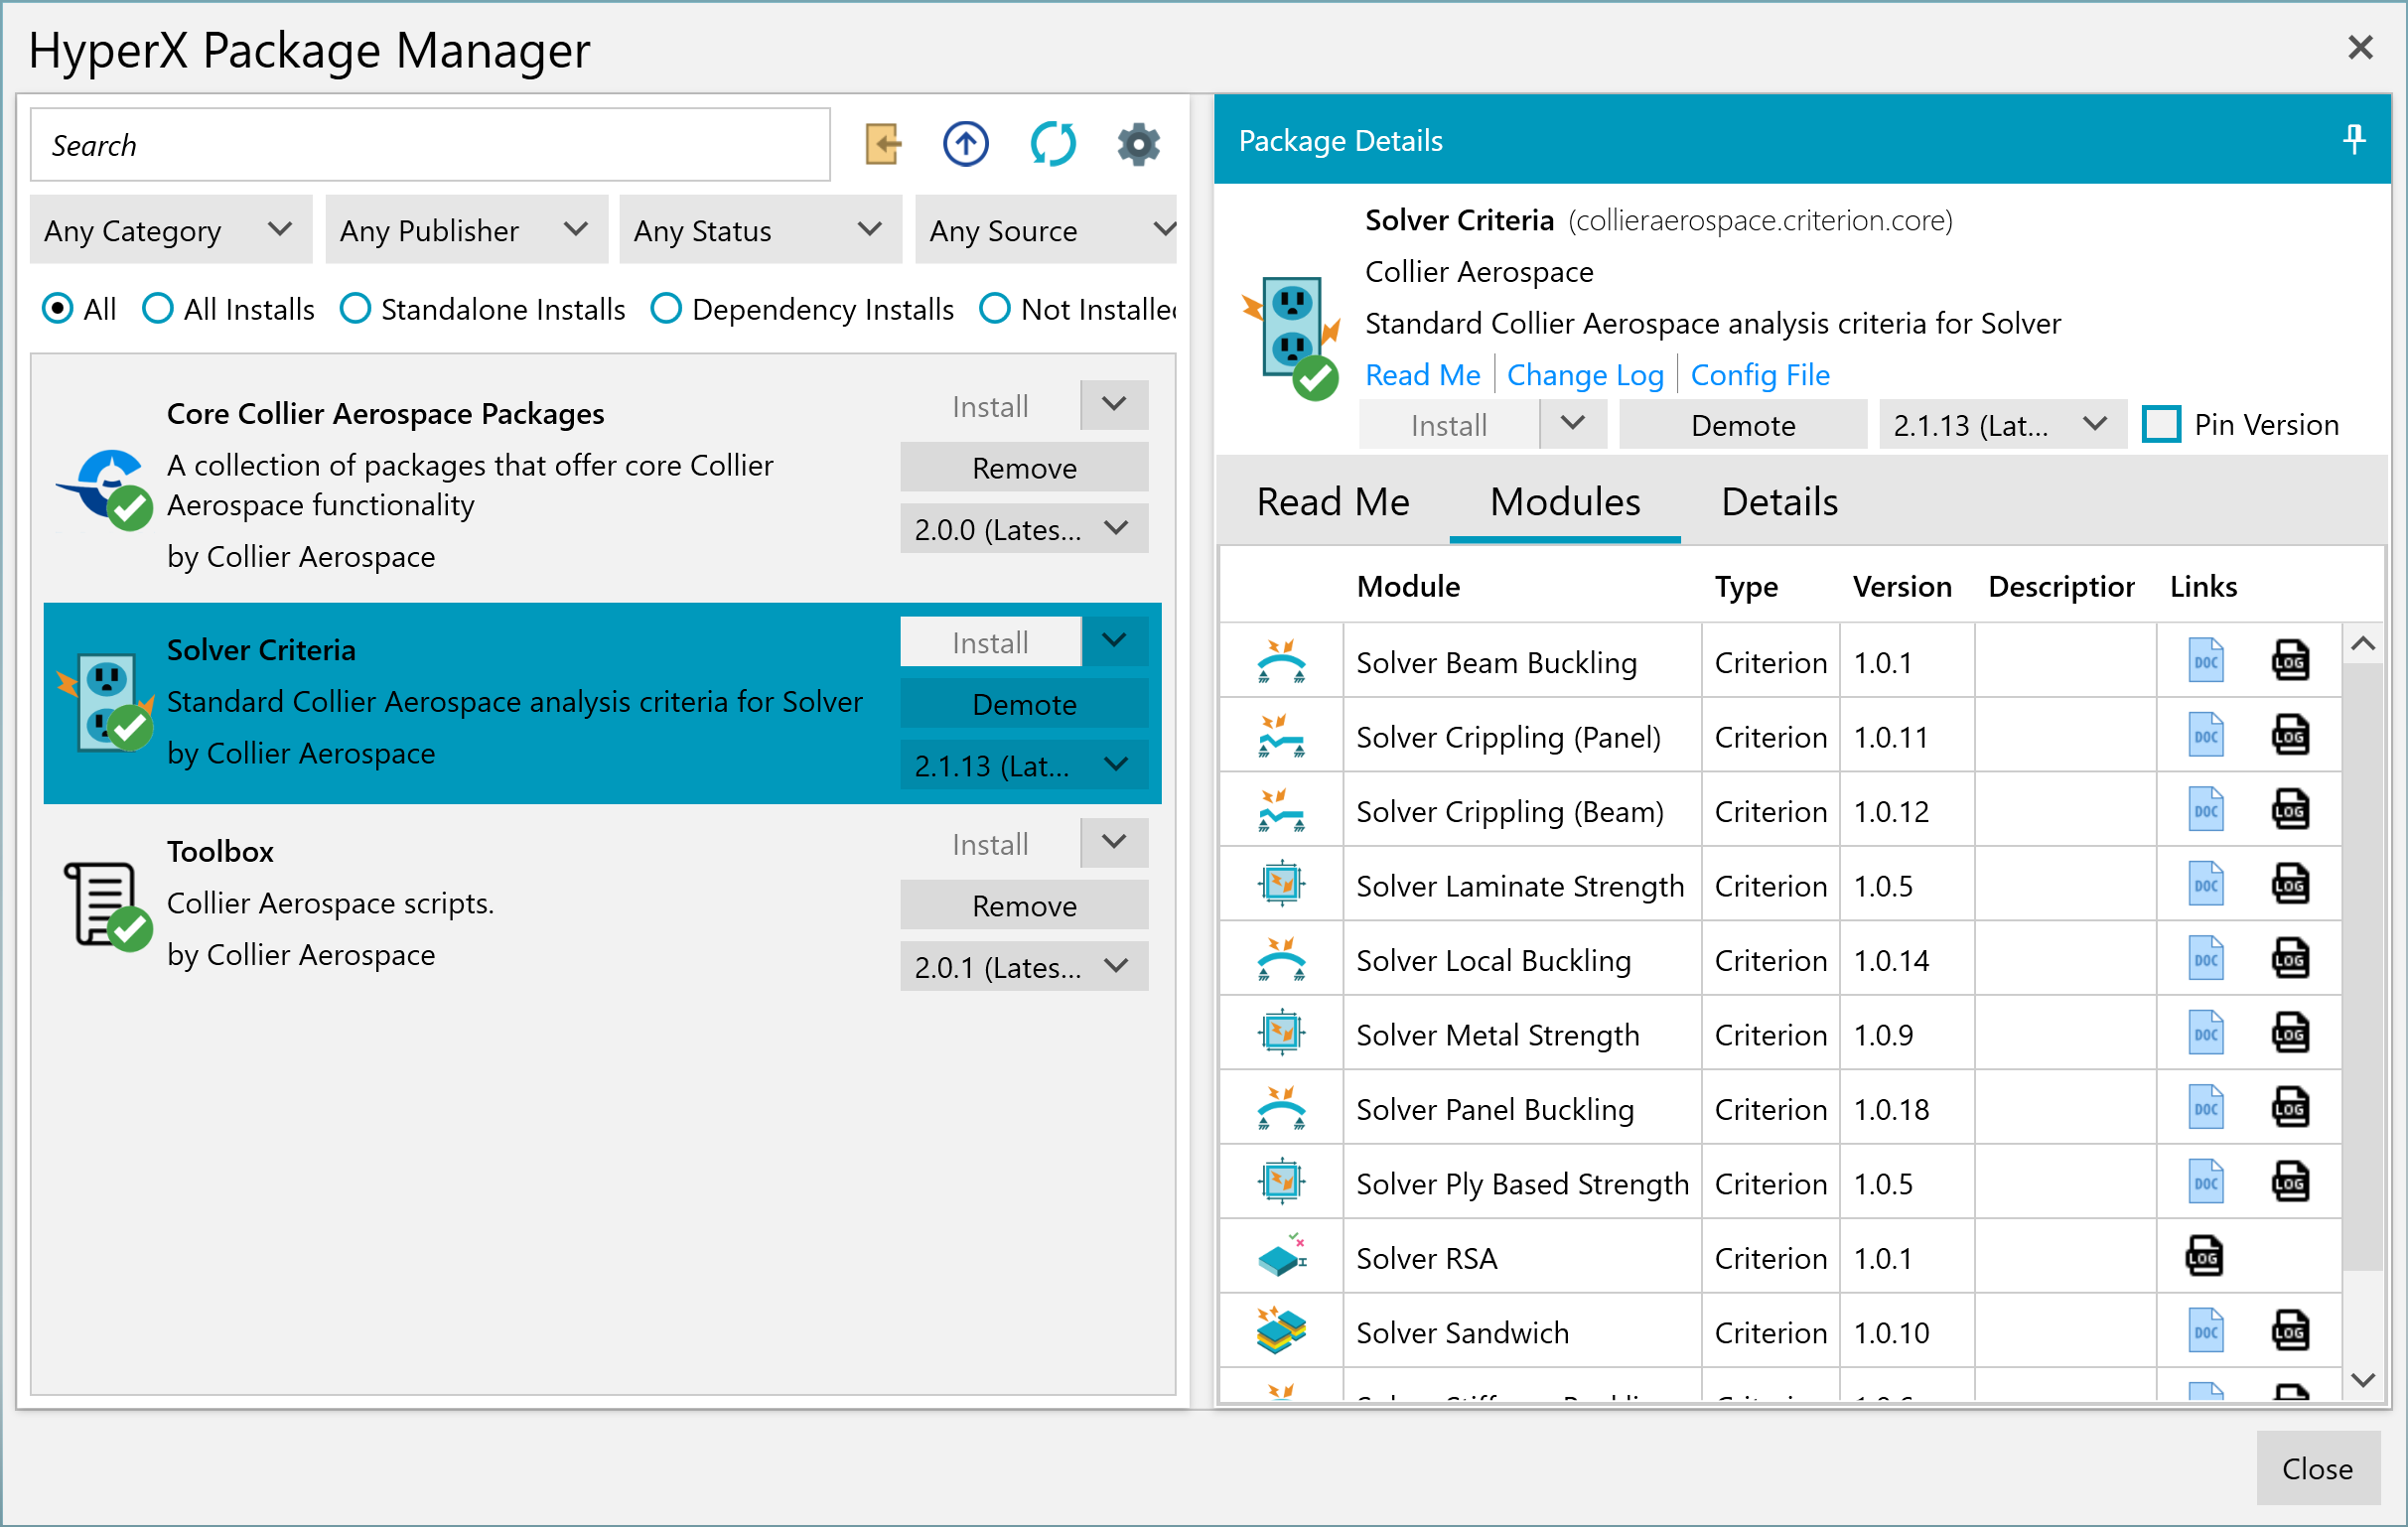Image resolution: width=2408 pixels, height=1527 pixels.
Task: Open version dropdown 2.0.1 for Toolbox
Action: pos(1024,967)
